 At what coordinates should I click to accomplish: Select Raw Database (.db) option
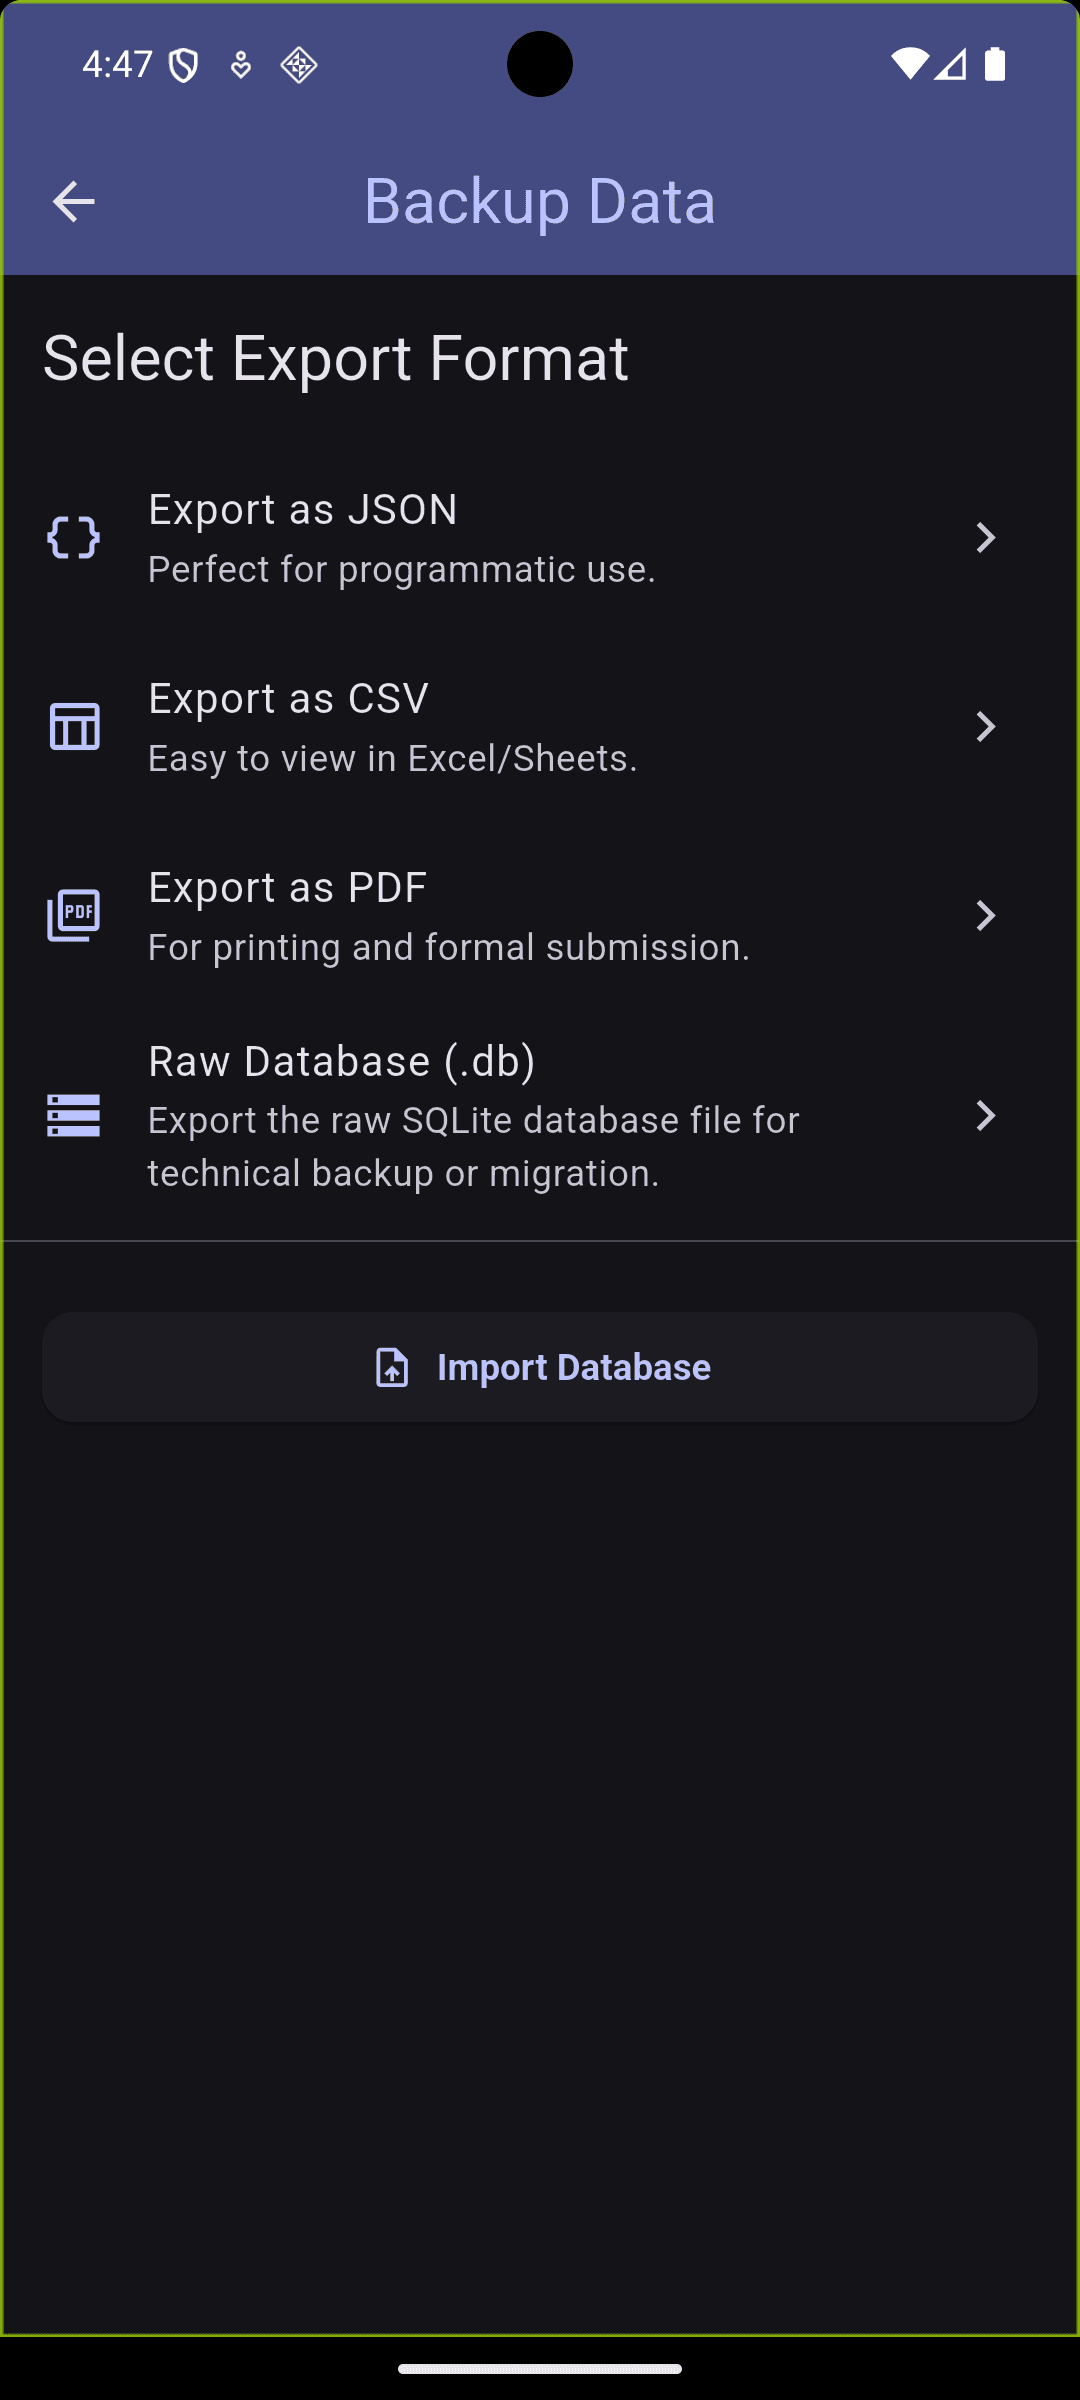(540, 1116)
